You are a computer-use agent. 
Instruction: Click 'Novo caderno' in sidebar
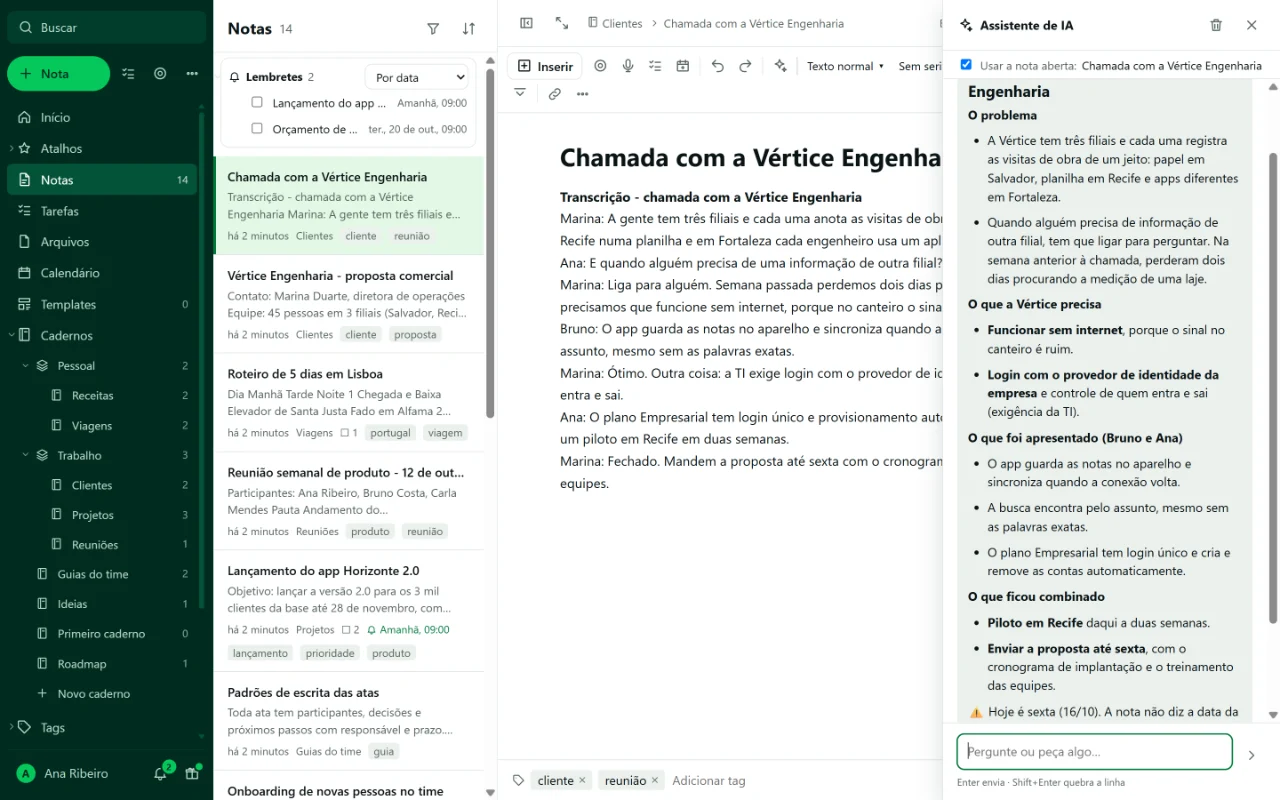[x=94, y=693]
